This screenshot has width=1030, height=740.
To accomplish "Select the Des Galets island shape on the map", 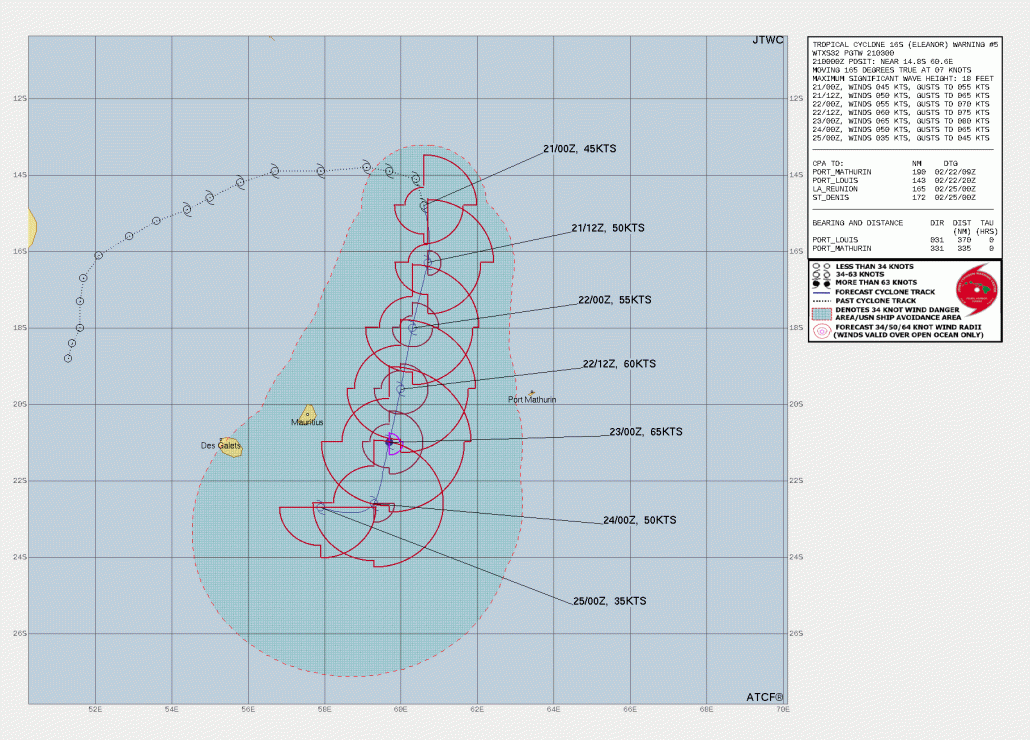I will [231, 446].
